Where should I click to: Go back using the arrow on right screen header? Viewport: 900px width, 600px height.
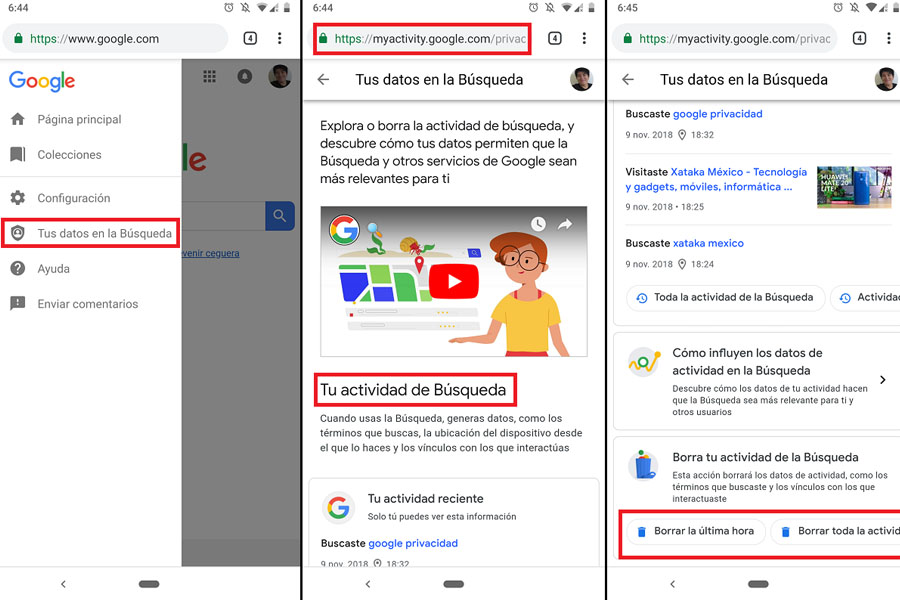click(629, 79)
